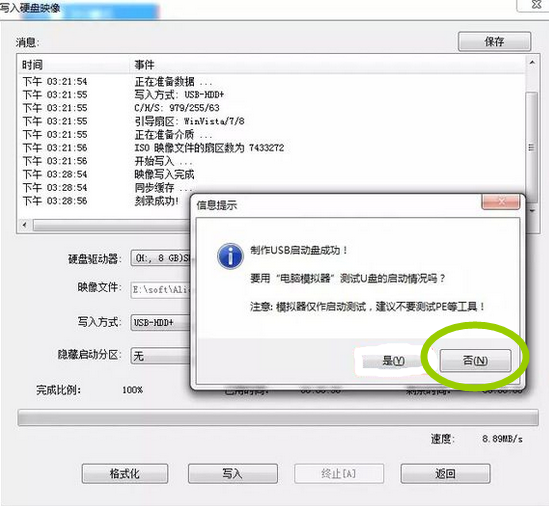
Task: Click the write progress bar
Action: [x=278, y=418]
